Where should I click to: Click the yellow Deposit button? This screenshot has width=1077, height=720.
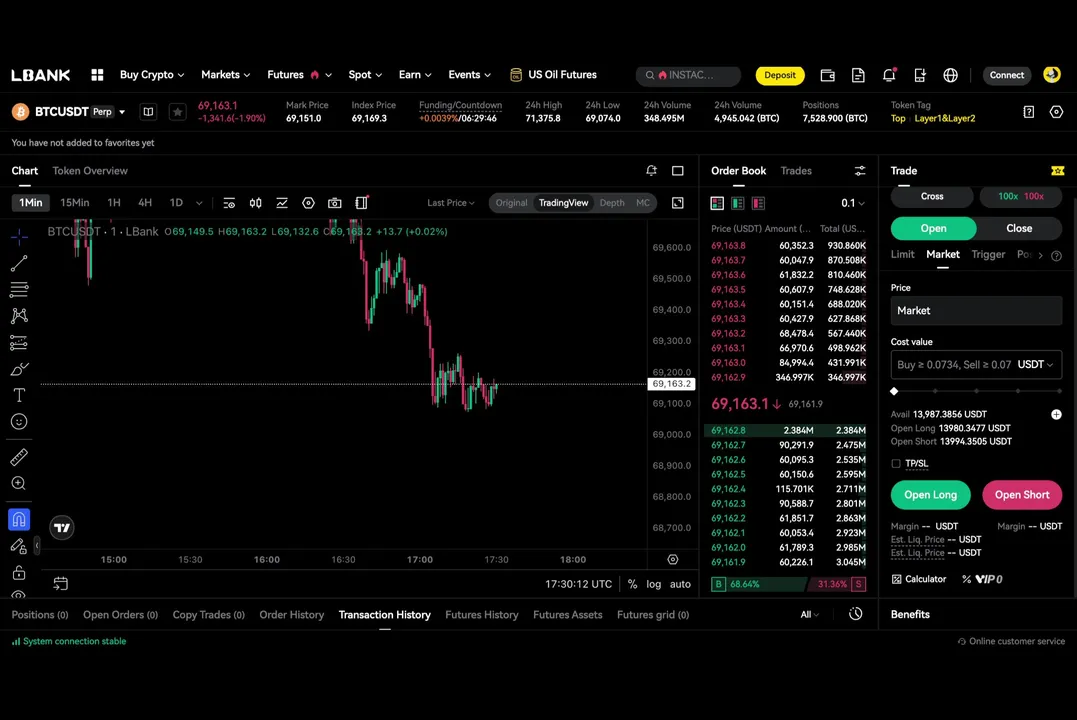pos(780,75)
